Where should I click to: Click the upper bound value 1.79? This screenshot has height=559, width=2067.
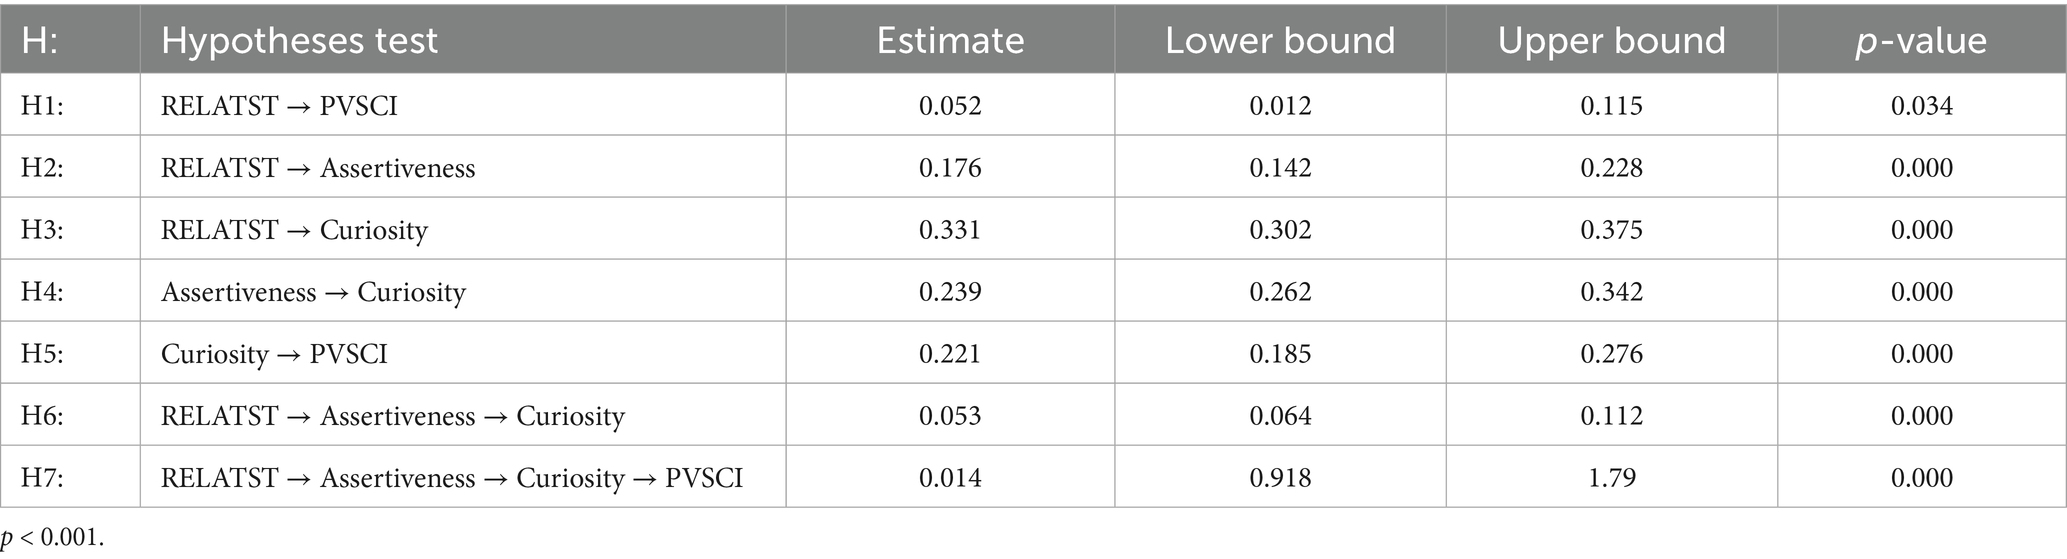[x=1611, y=478]
